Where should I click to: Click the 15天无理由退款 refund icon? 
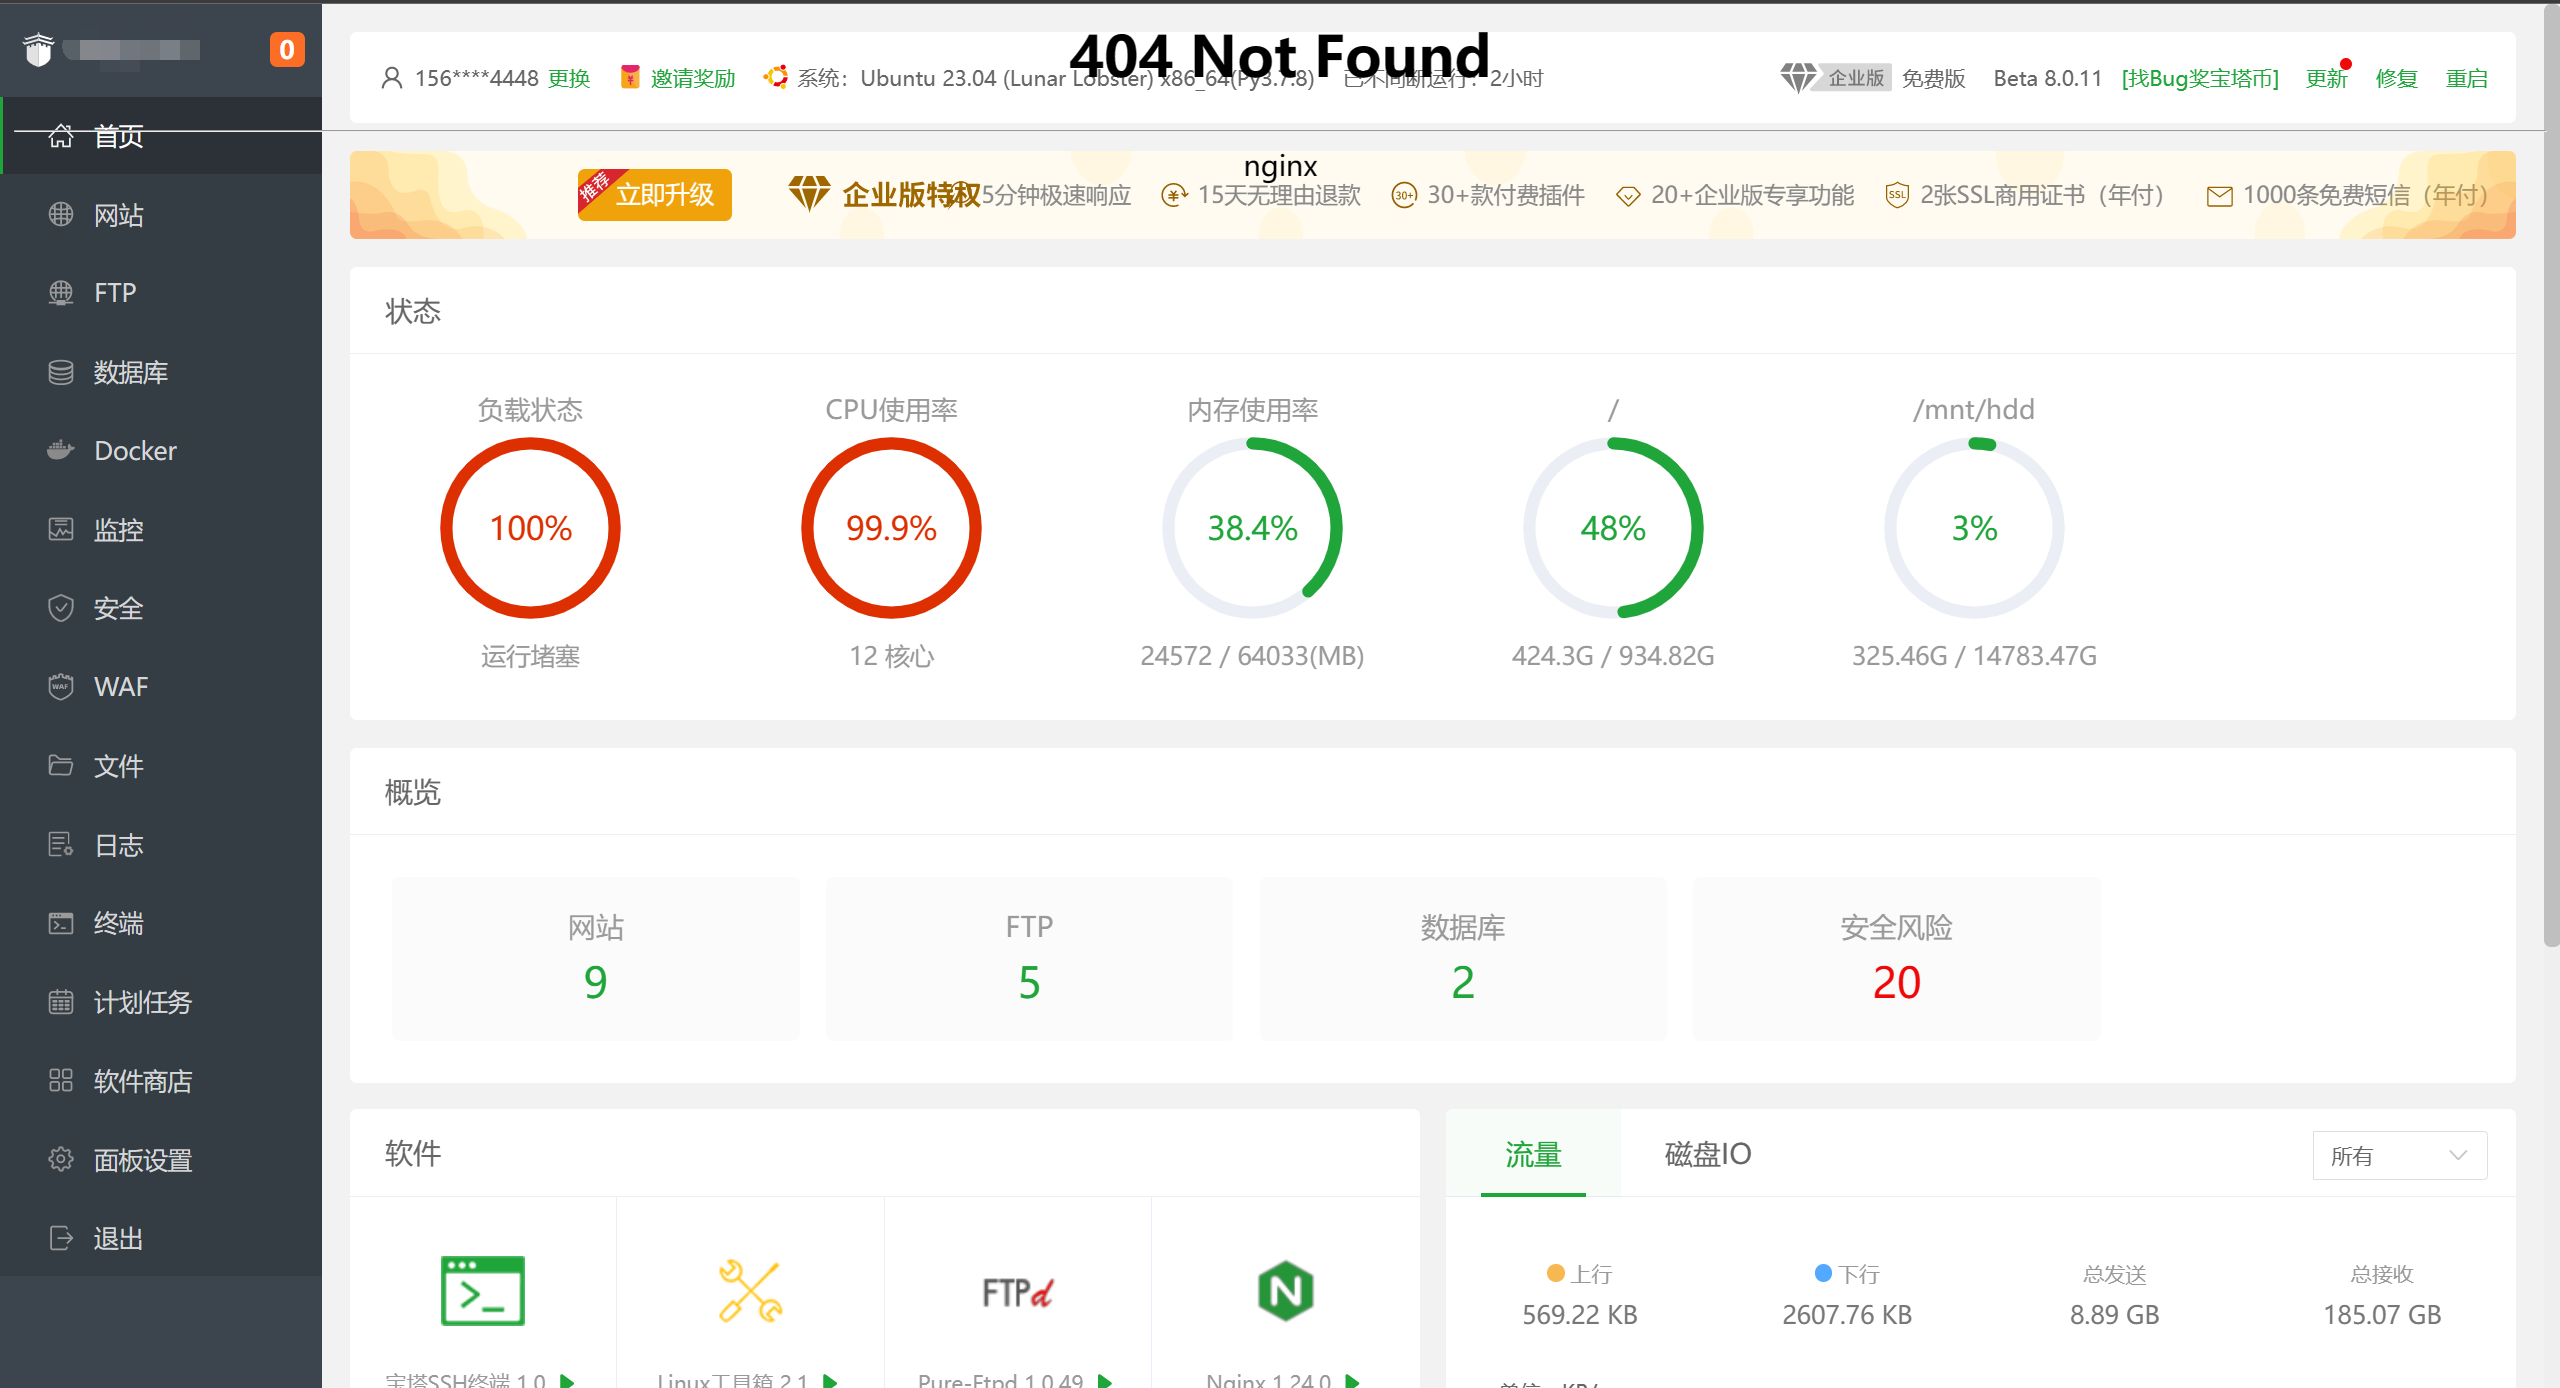coord(1174,195)
